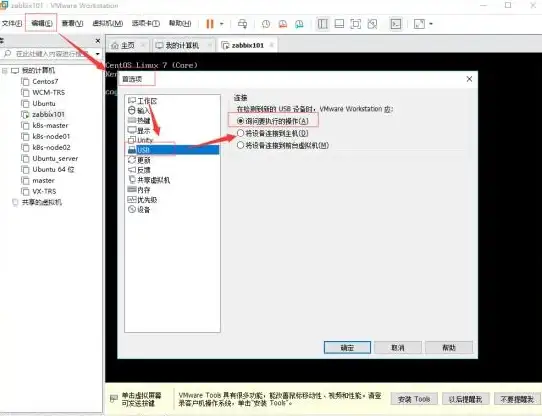
Task: Select VX-TRS virtual machine
Action: (44, 191)
